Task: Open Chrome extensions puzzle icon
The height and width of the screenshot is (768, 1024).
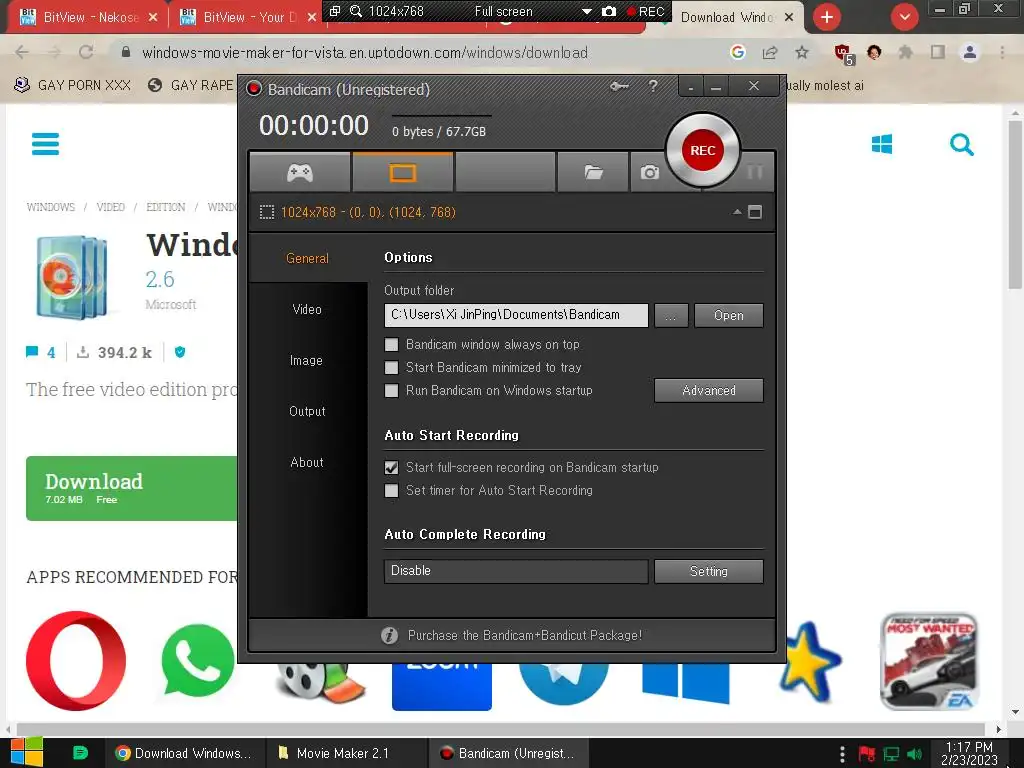Action: 905,52
